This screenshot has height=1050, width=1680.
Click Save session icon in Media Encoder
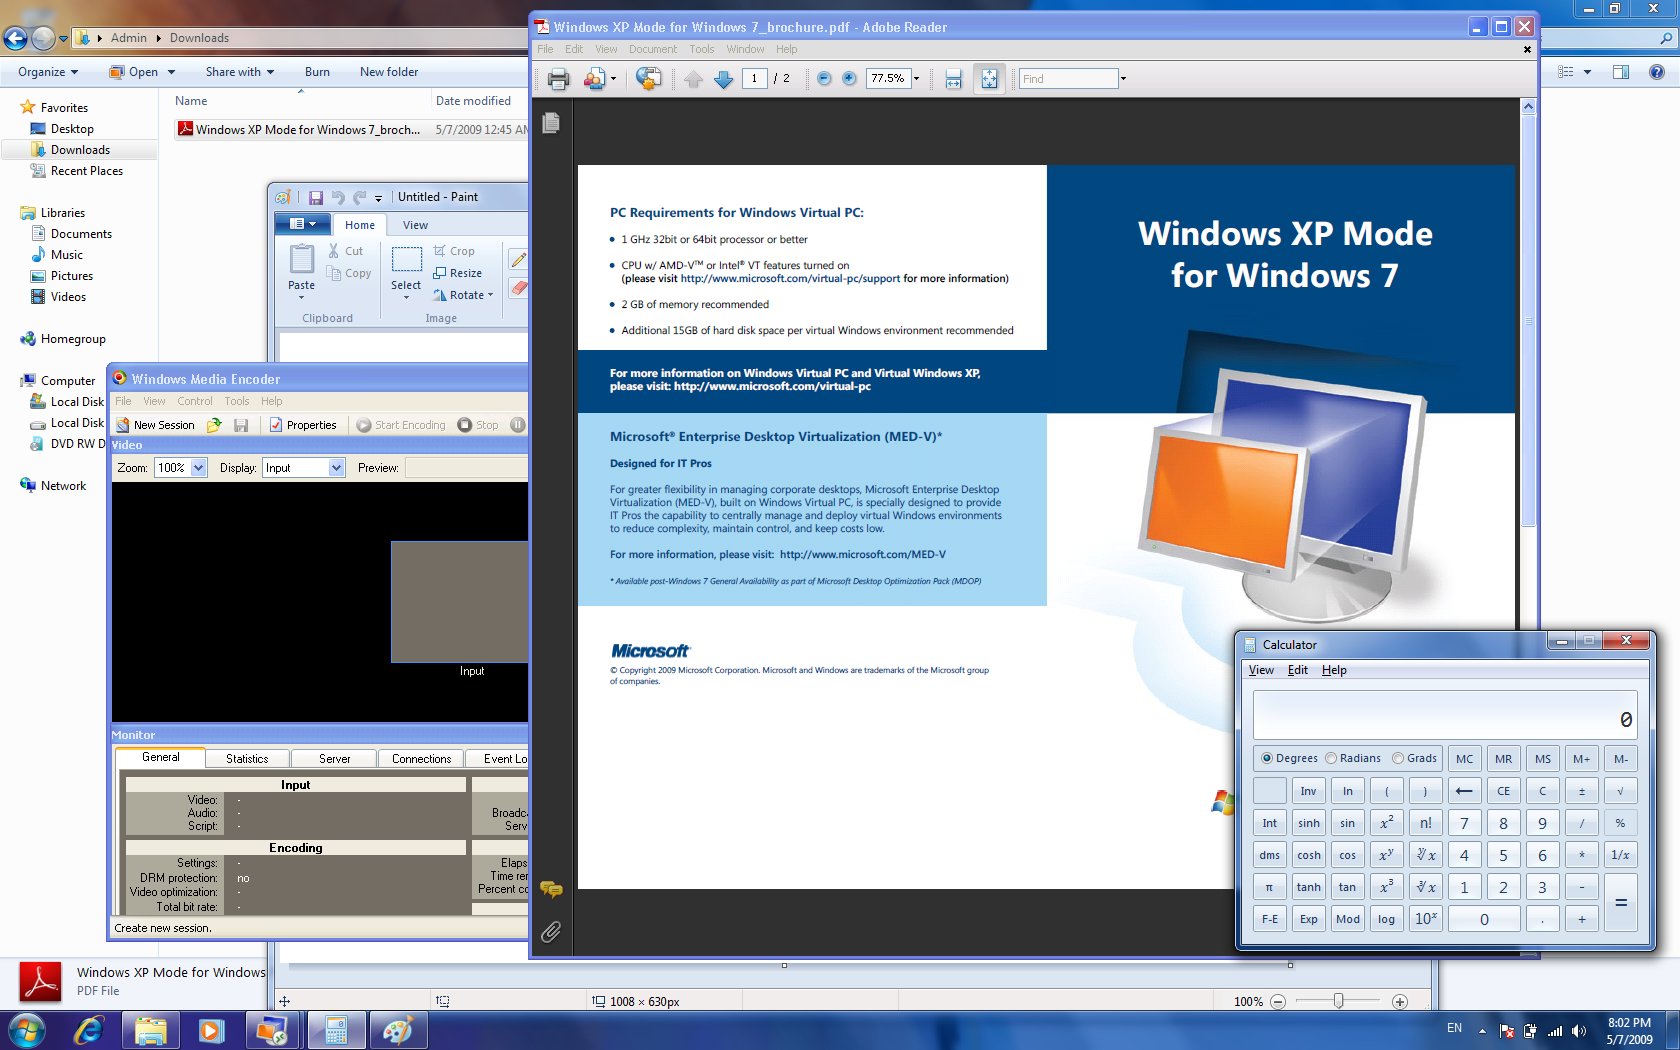(x=241, y=425)
